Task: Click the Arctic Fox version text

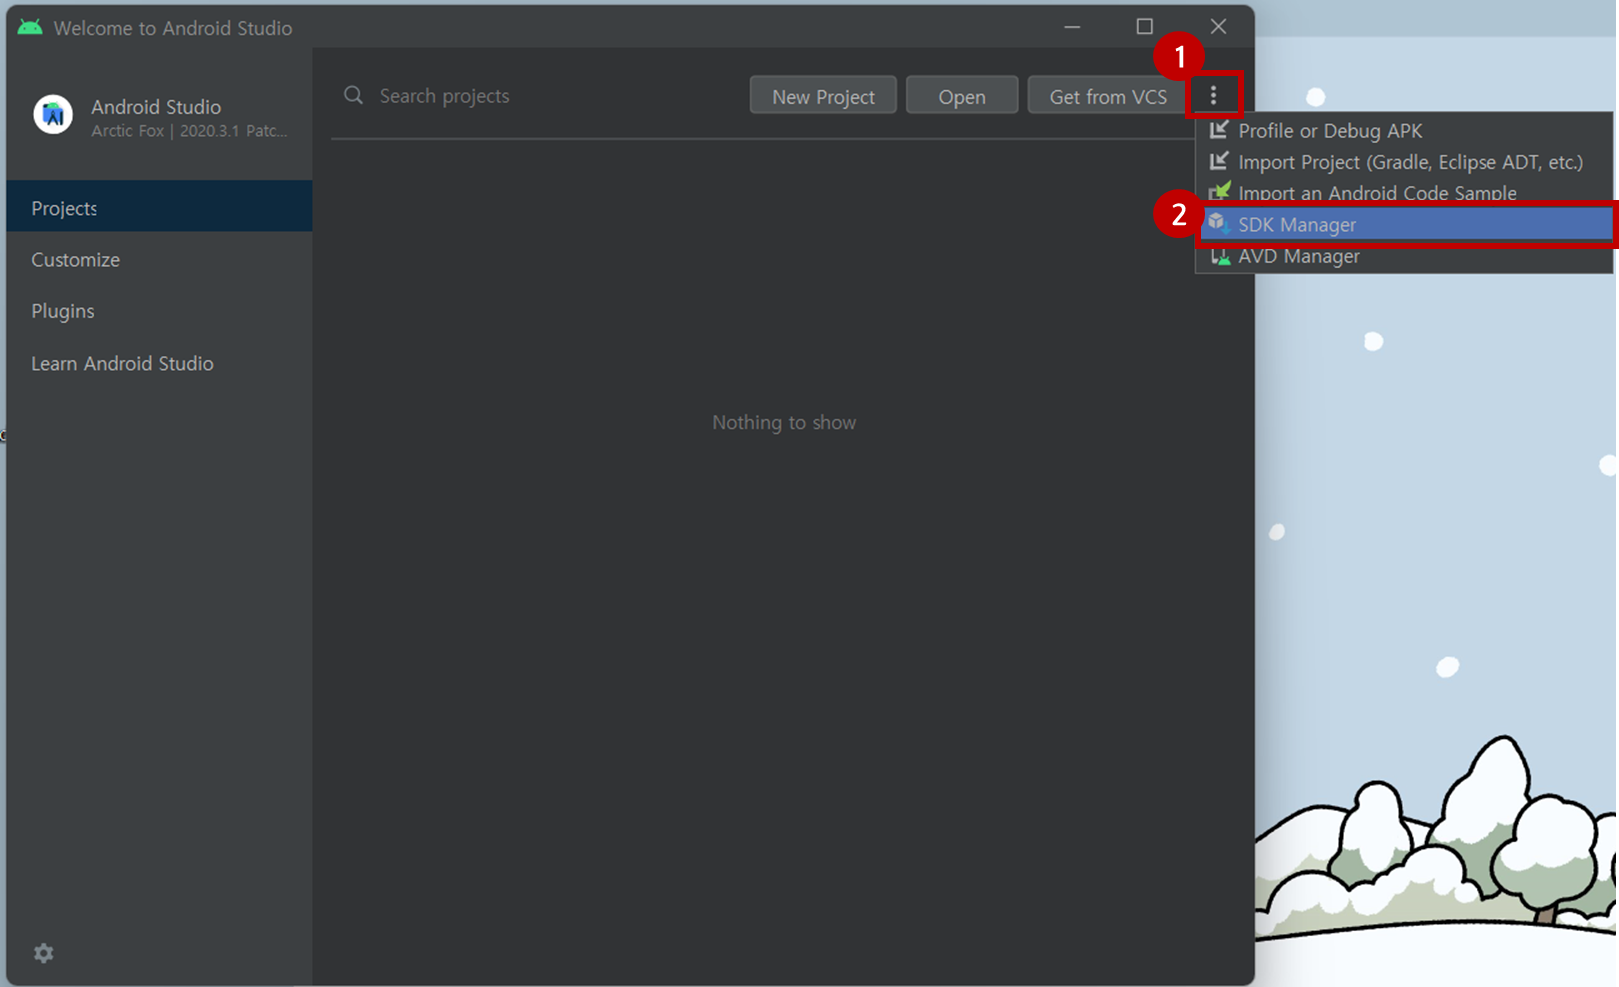Action: 189,131
